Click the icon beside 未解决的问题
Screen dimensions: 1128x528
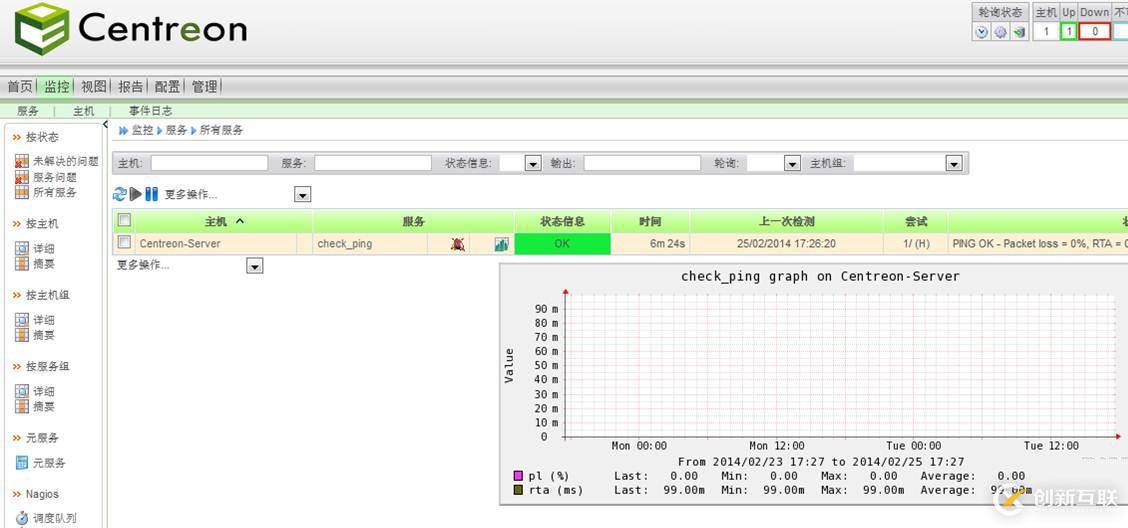tap(22, 161)
